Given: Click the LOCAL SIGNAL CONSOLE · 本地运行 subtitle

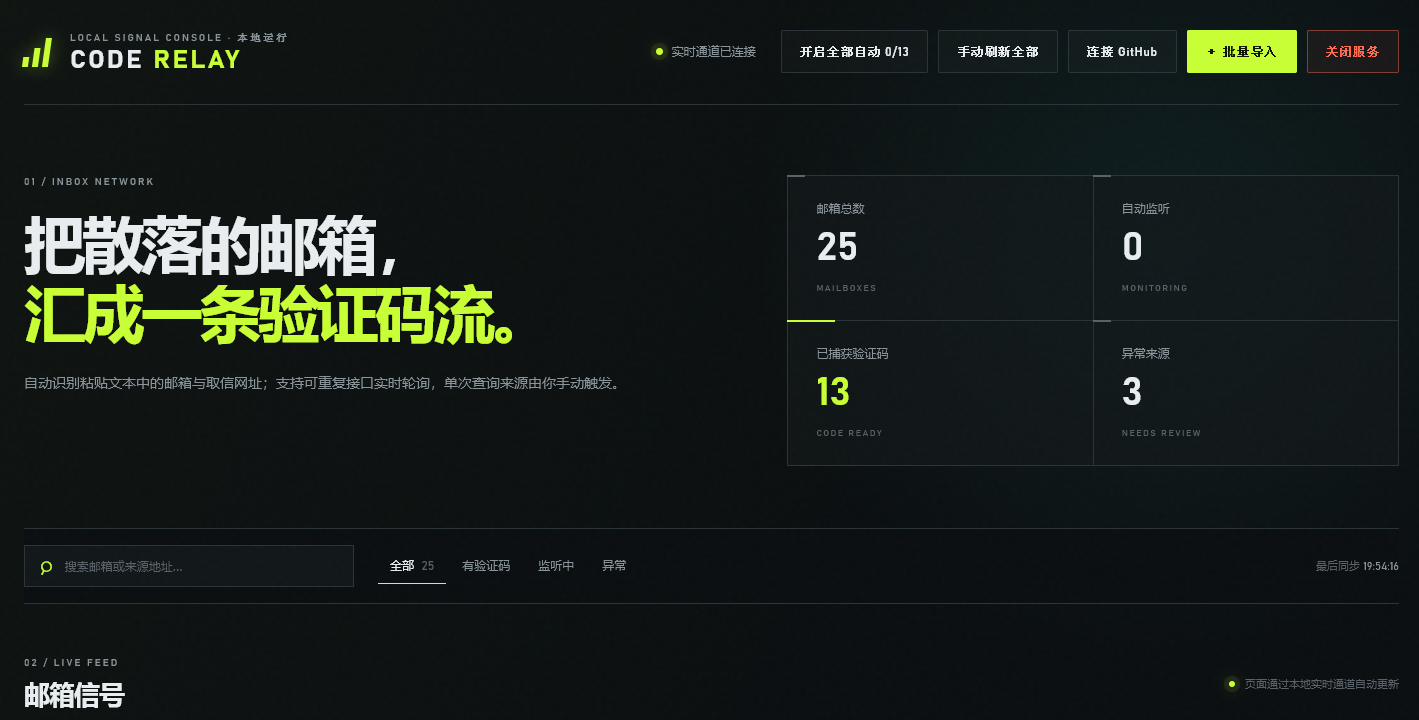Looking at the screenshot, I should tap(178, 37).
